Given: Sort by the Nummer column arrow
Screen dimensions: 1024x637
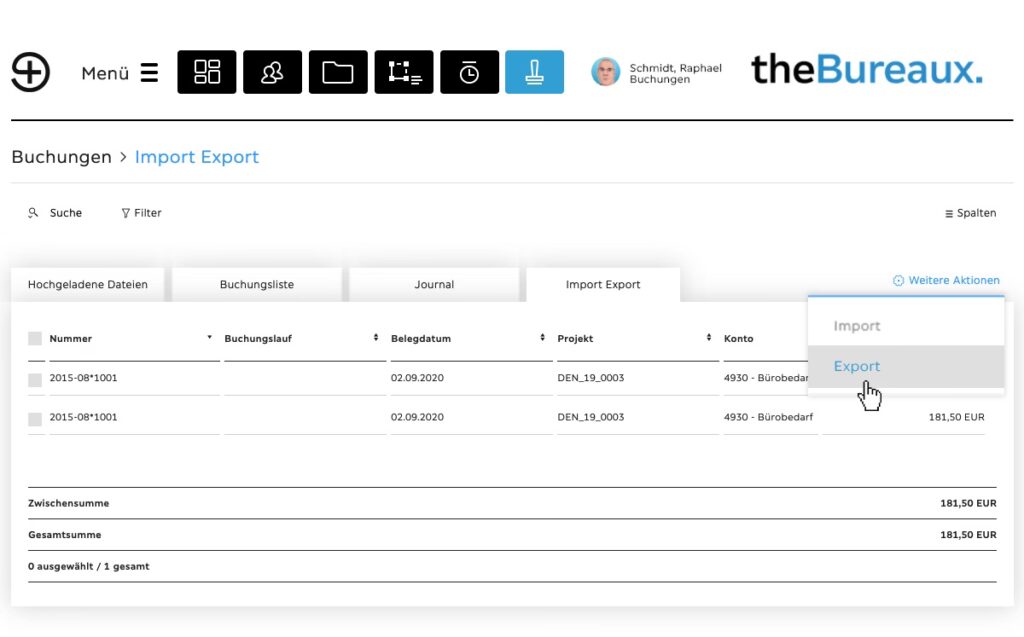Looking at the screenshot, I should [x=209, y=338].
